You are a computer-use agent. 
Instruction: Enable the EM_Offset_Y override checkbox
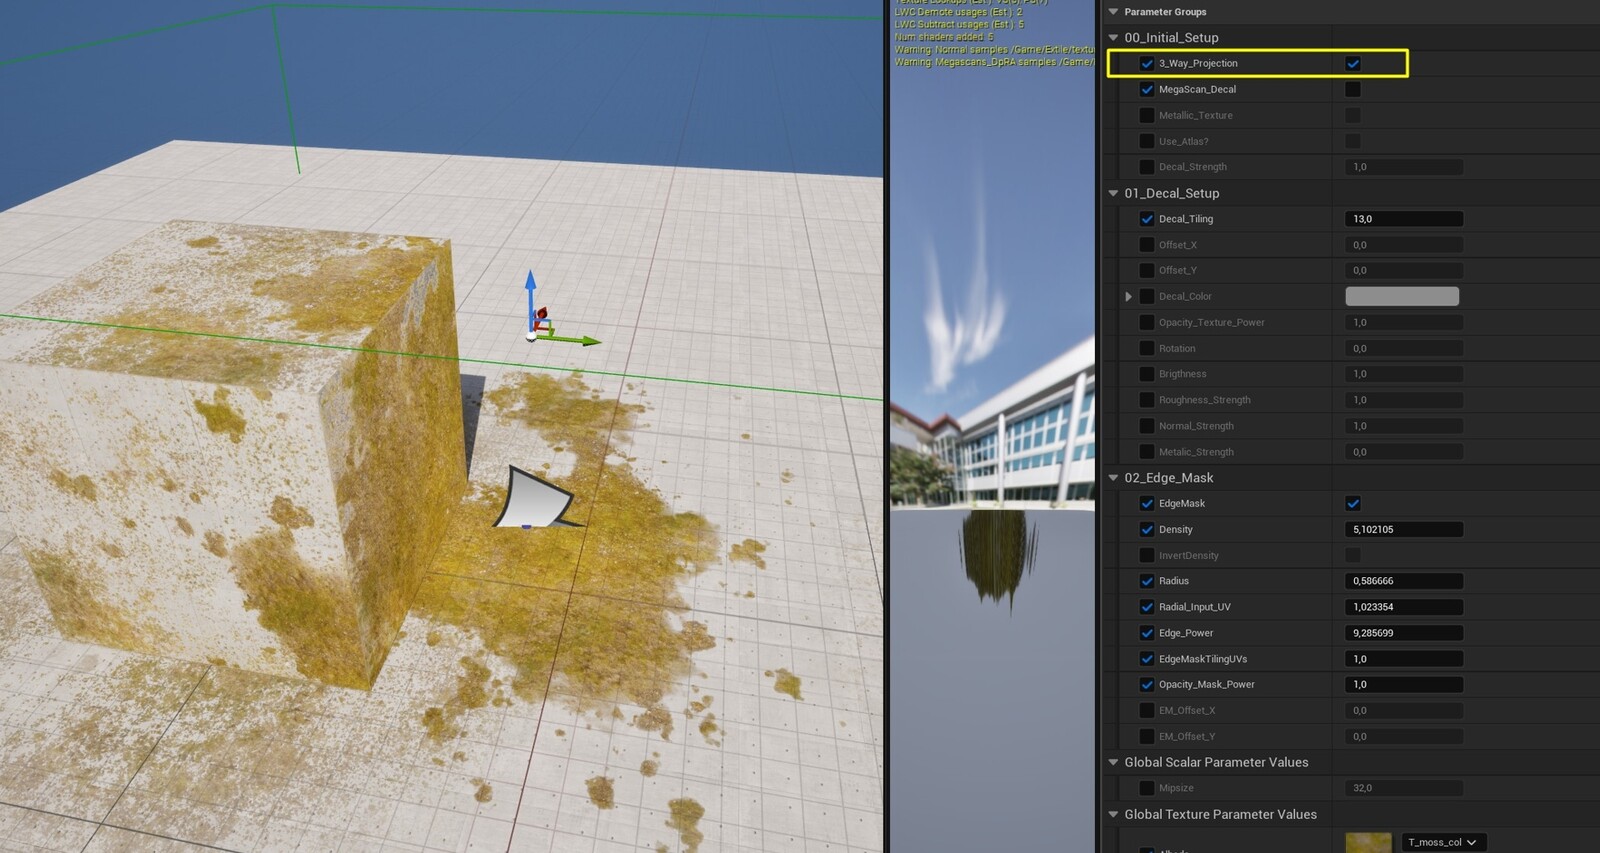point(1147,736)
